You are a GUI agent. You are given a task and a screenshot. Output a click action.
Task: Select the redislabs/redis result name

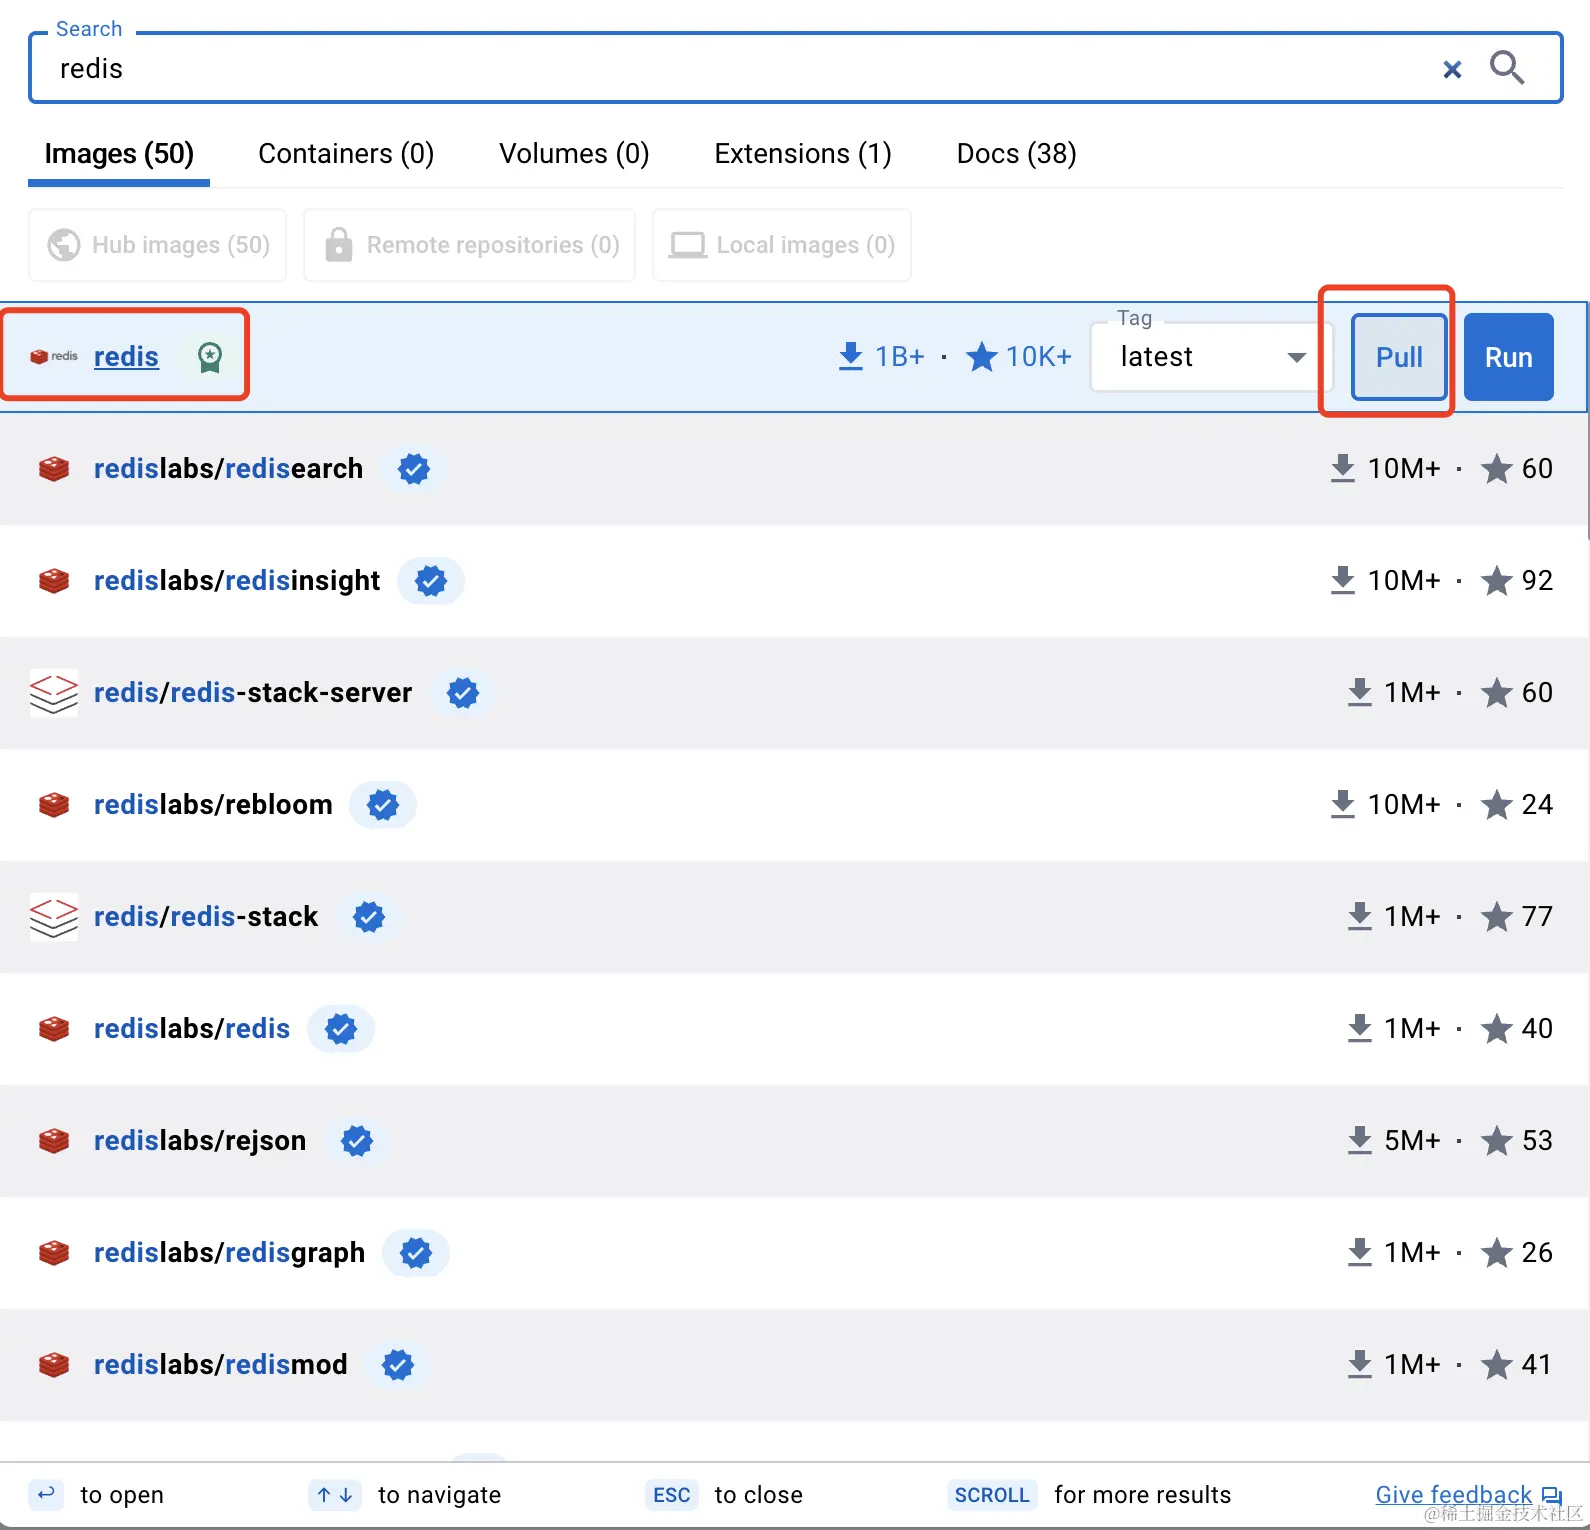click(192, 1028)
